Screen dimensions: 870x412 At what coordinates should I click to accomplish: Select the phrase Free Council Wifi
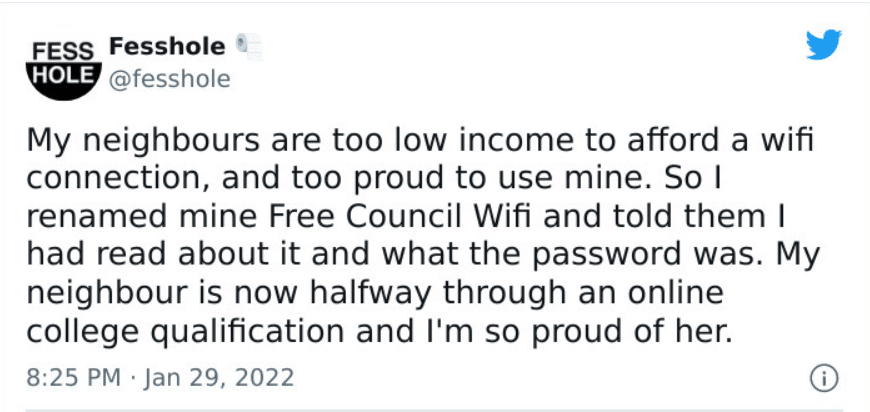pyautogui.click(x=400, y=217)
